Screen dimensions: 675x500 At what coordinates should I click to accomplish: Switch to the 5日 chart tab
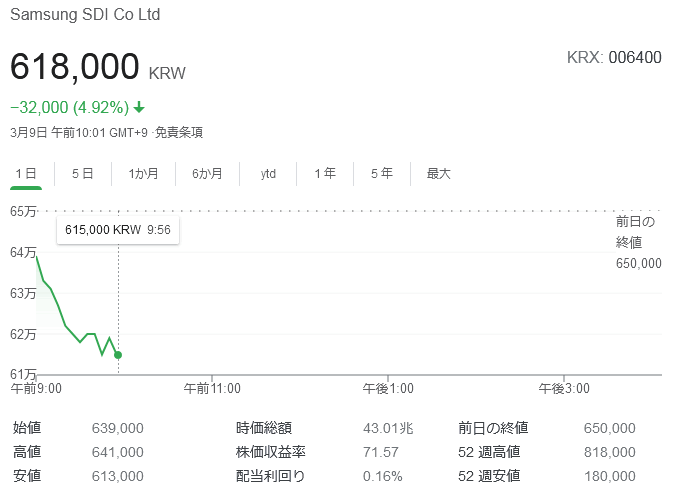82,174
